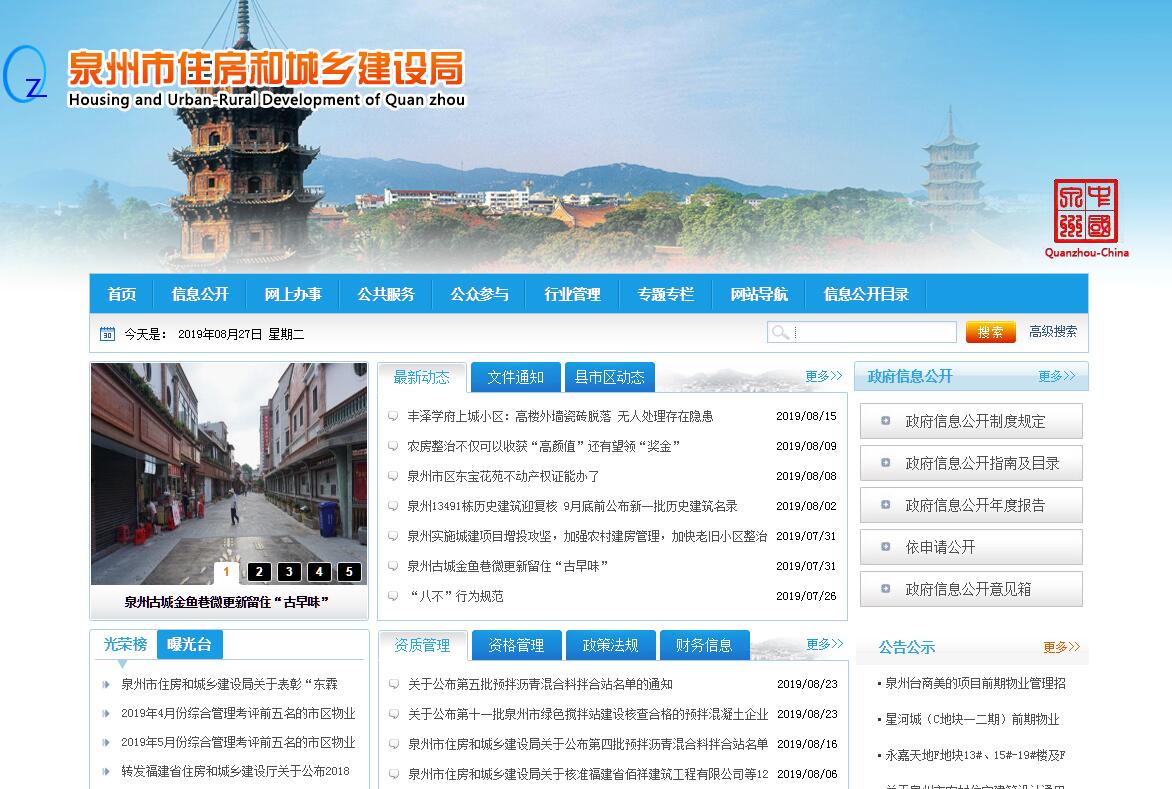The height and width of the screenshot is (789, 1172).
Task: Open the 泉州古城金鱼巷 slideshow photo
Action: click(229, 470)
